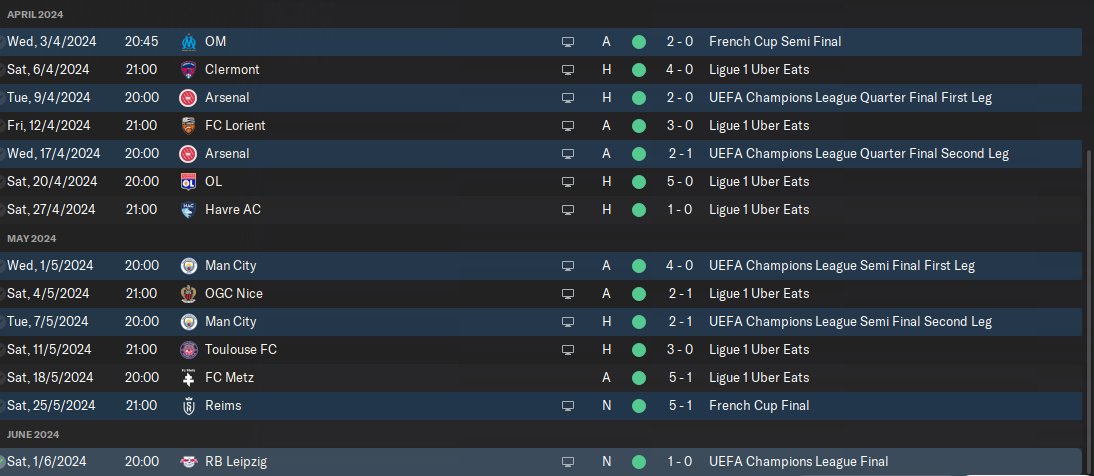The height and width of the screenshot is (476, 1094).
Task: Click the green win indicator for OL match
Action: coord(638,181)
